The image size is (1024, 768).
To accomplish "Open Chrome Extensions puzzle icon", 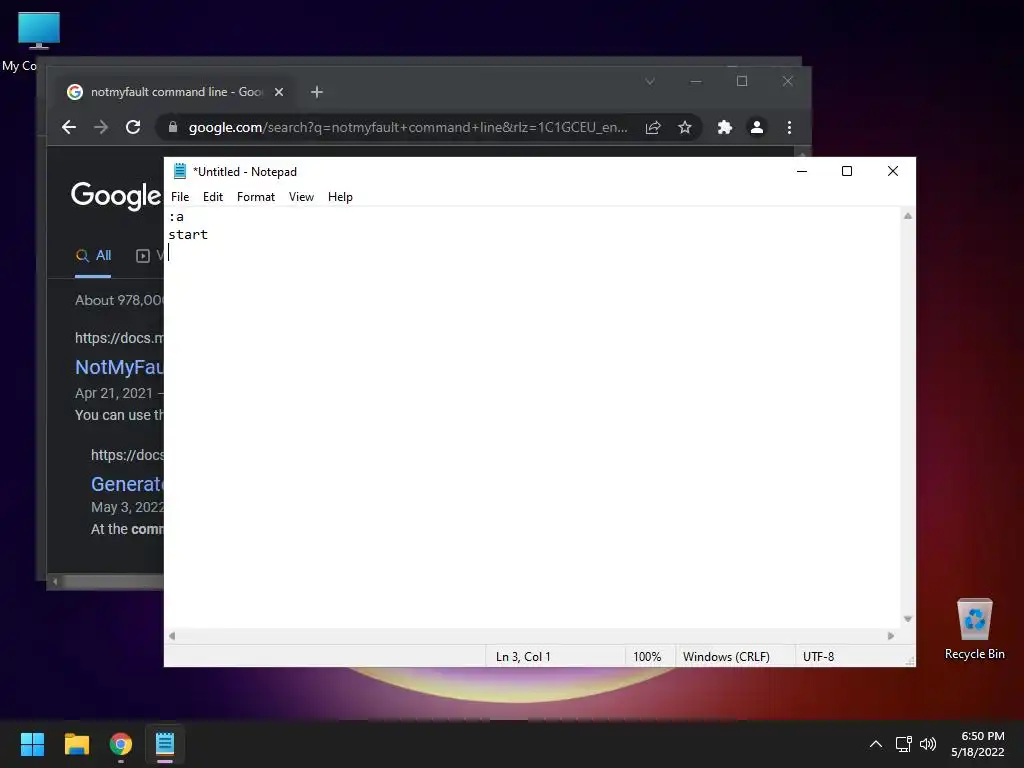I will pos(725,127).
